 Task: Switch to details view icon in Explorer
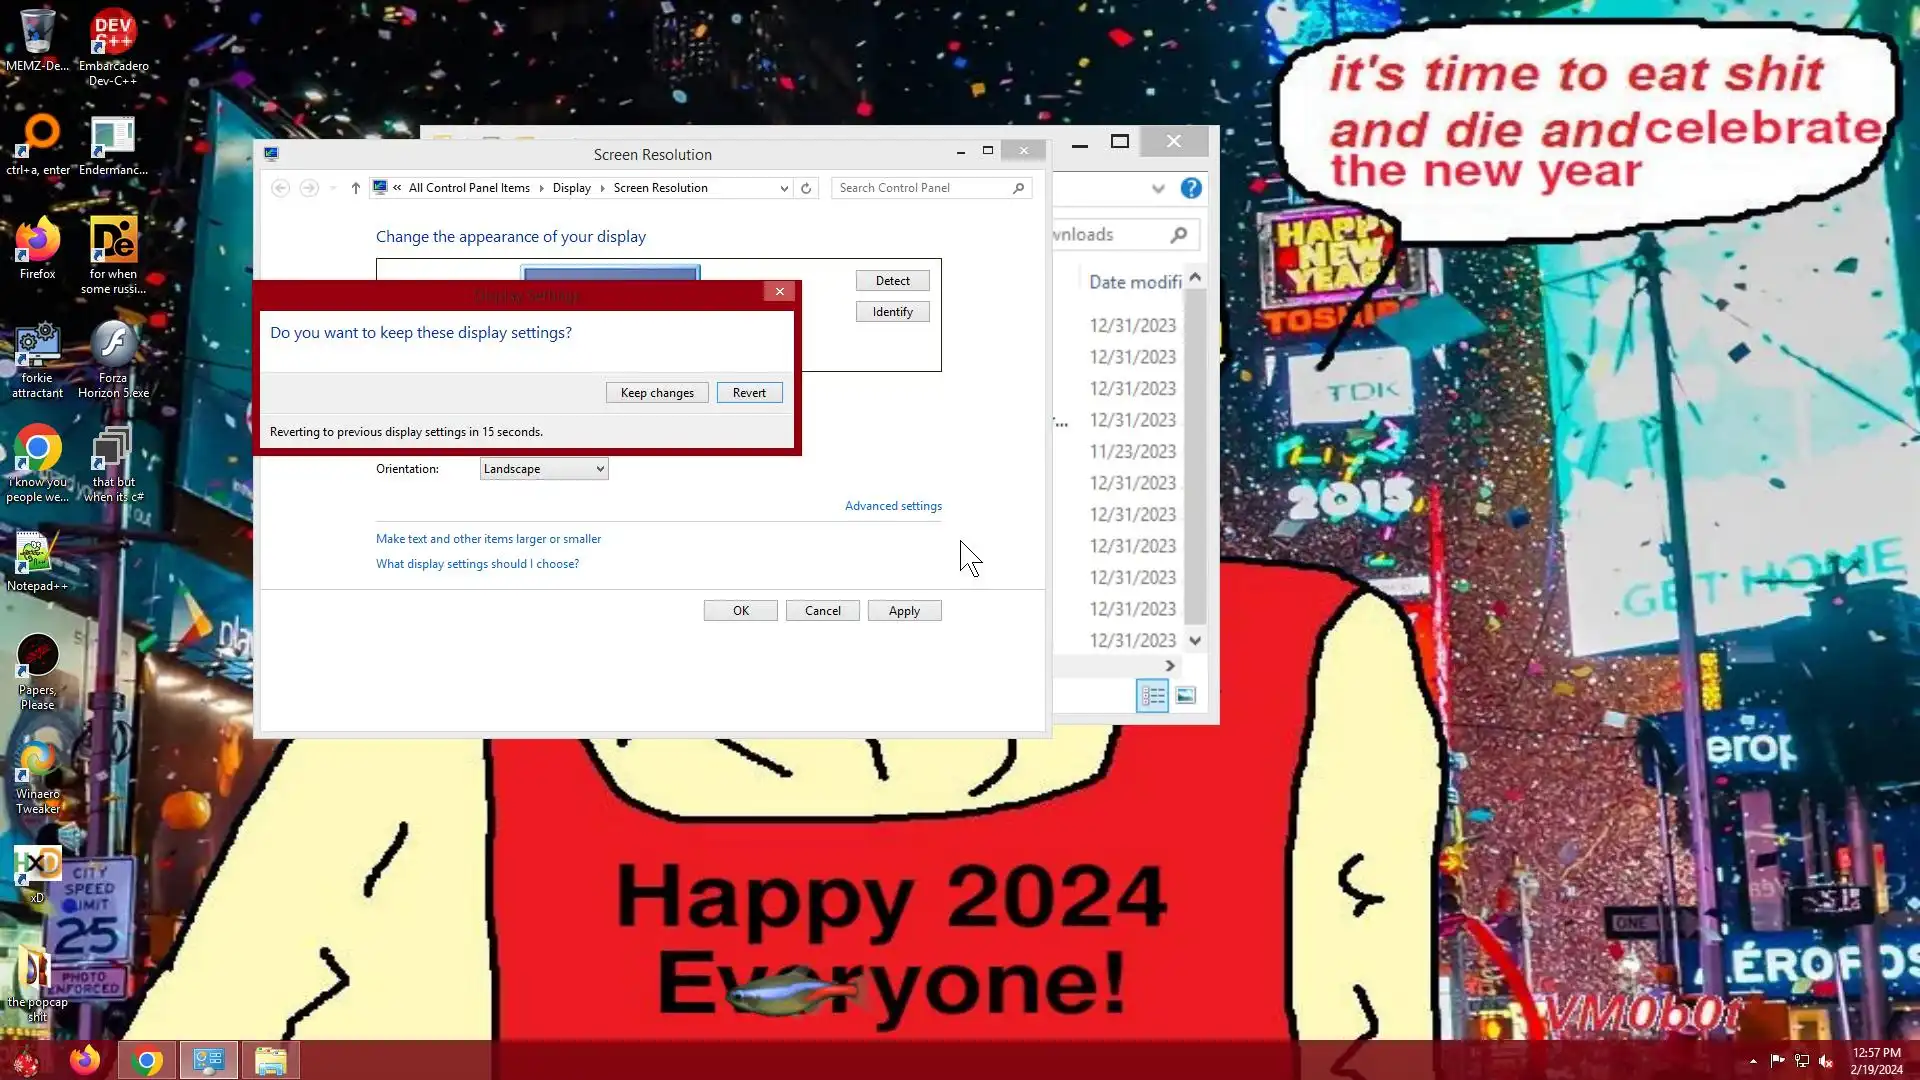1152,695
